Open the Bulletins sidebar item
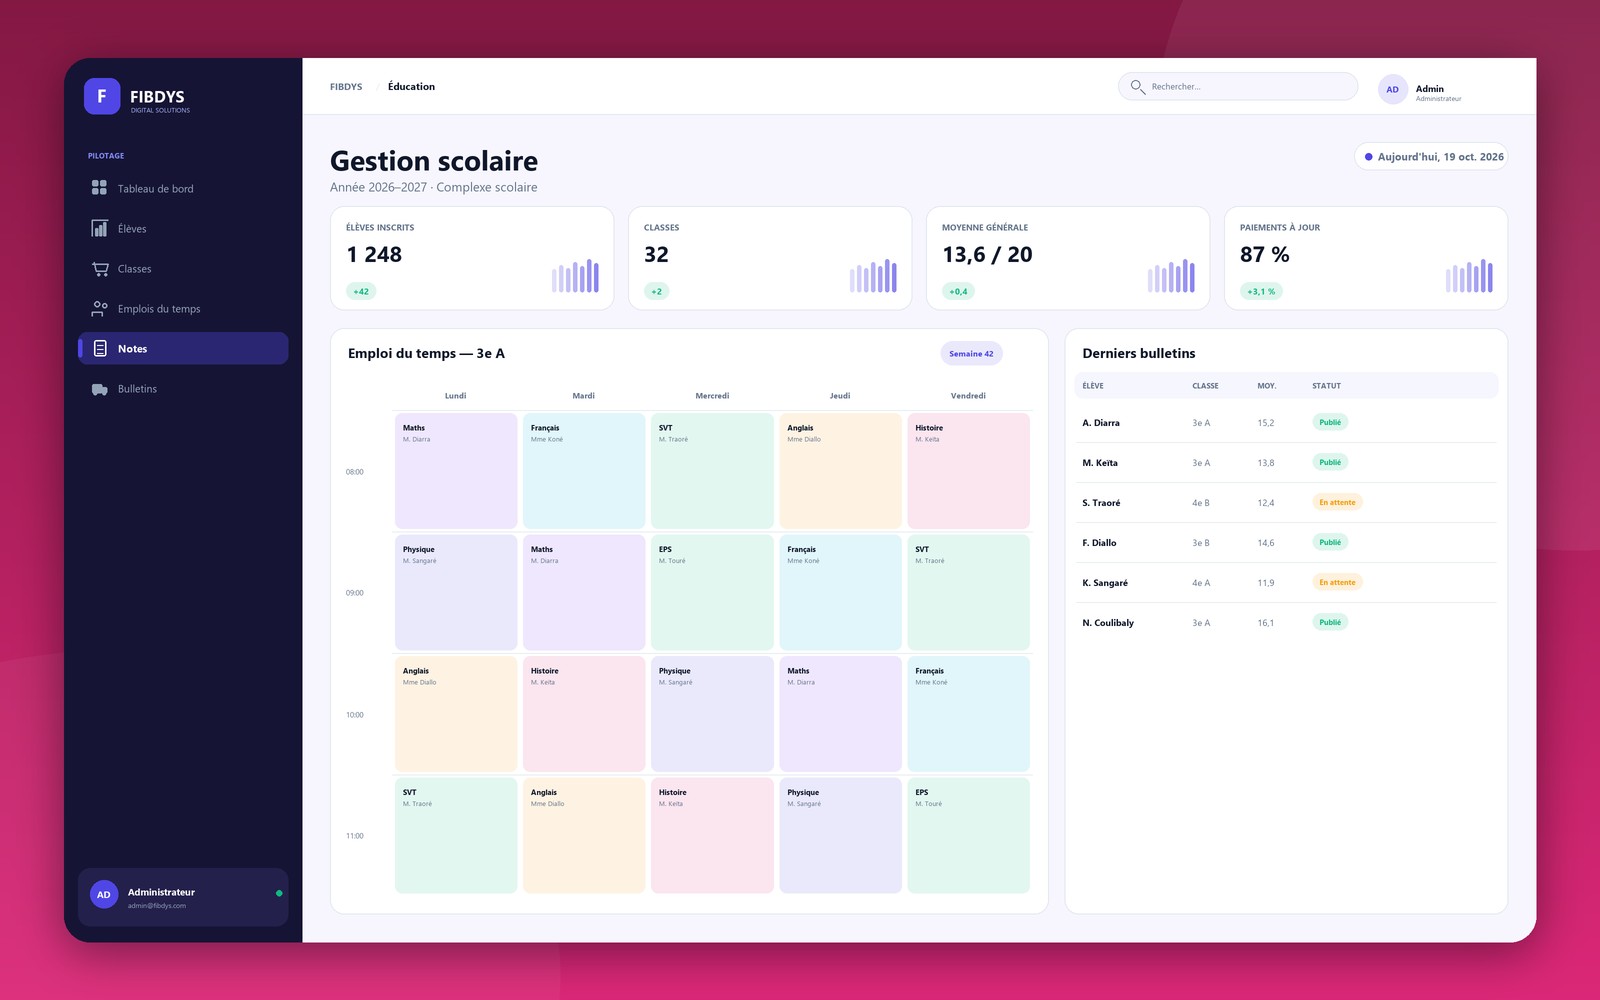The width and height of the screenshot is (1600, 1000). pyautogui.click(x=183, y=388)
